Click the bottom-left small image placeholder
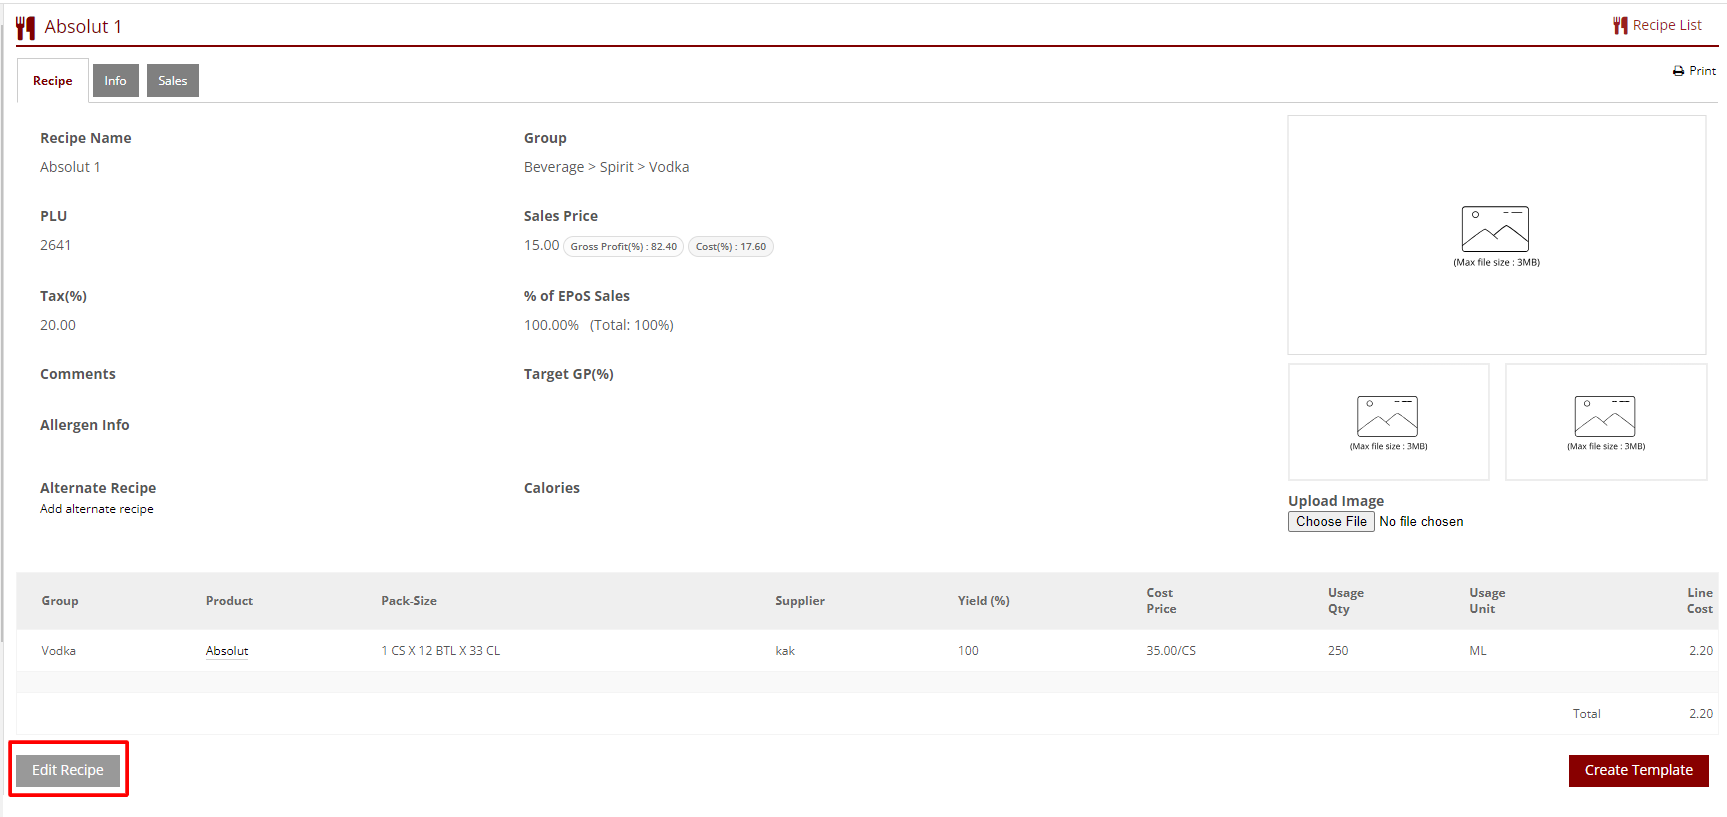This screenshot has width=1727, height=817. (1387, 417)
